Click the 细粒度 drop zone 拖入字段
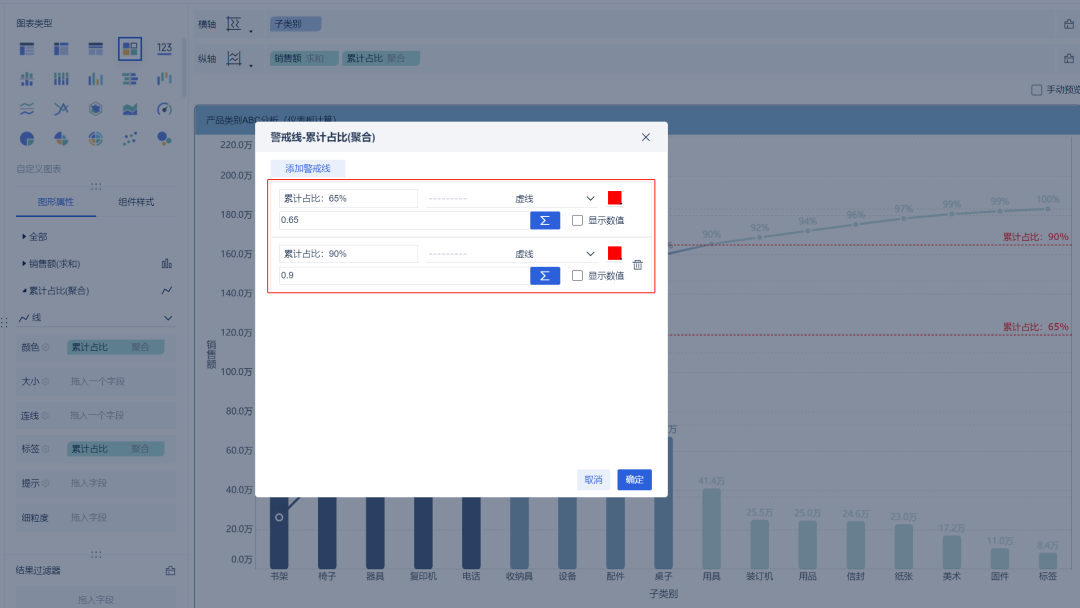1080x608 pixels. (x=121, y=518)
